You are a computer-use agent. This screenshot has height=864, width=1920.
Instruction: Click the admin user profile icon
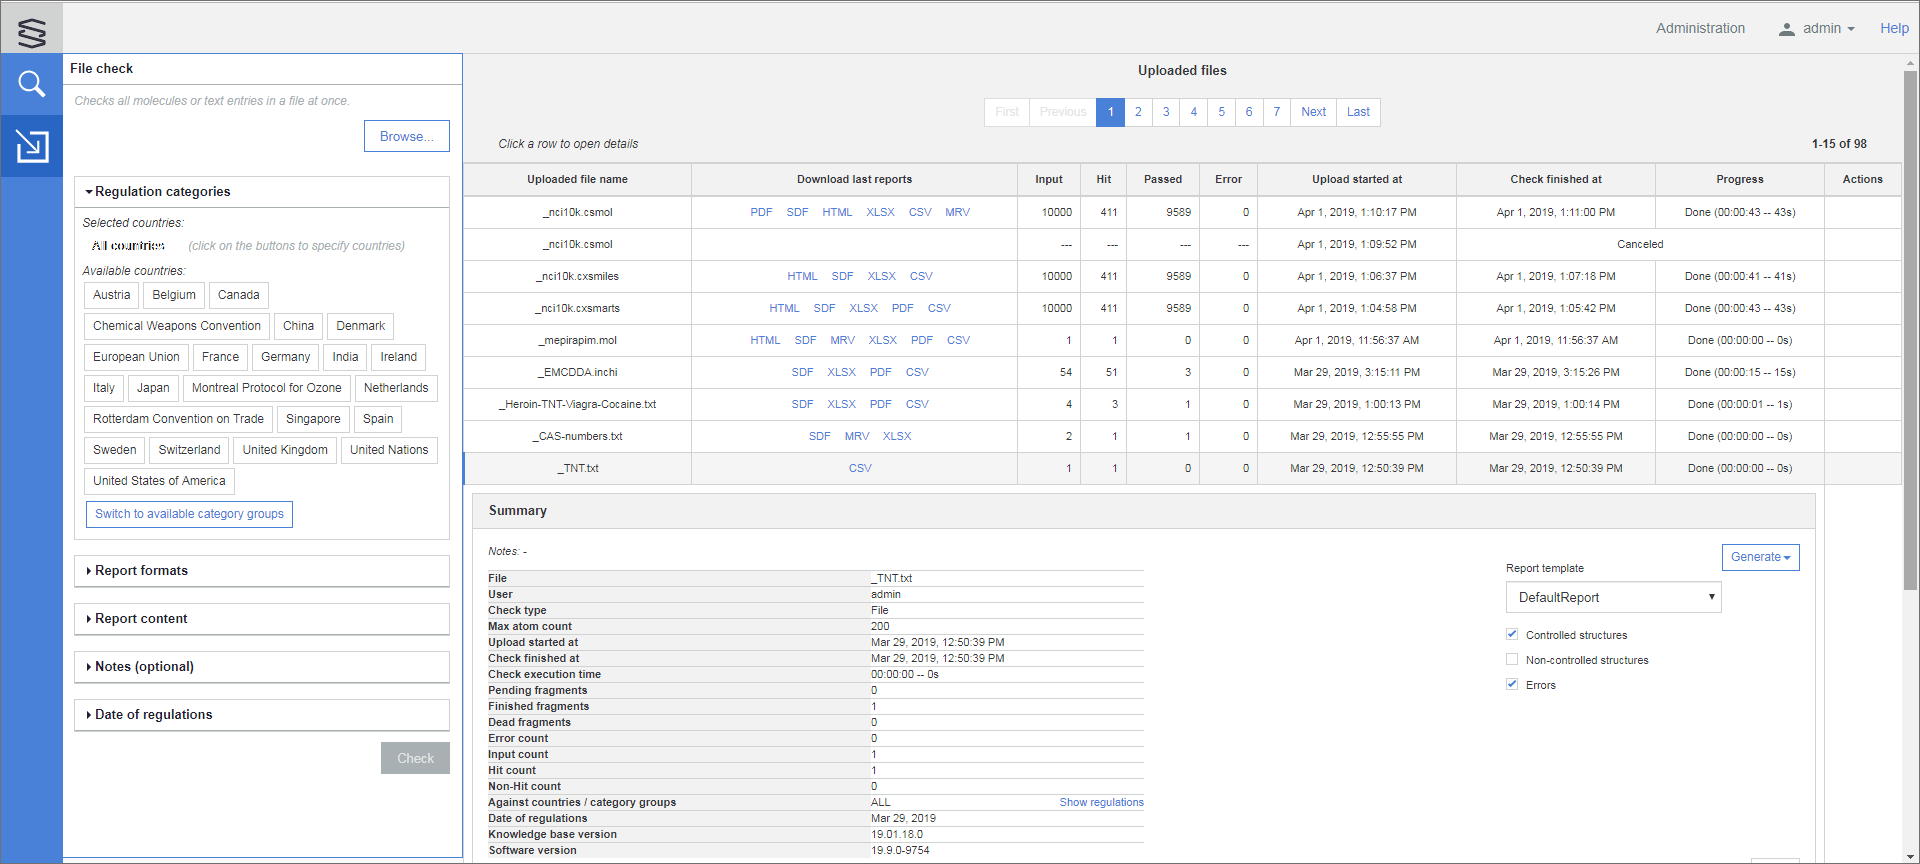pyautogui.click(x=1786, y=29)
